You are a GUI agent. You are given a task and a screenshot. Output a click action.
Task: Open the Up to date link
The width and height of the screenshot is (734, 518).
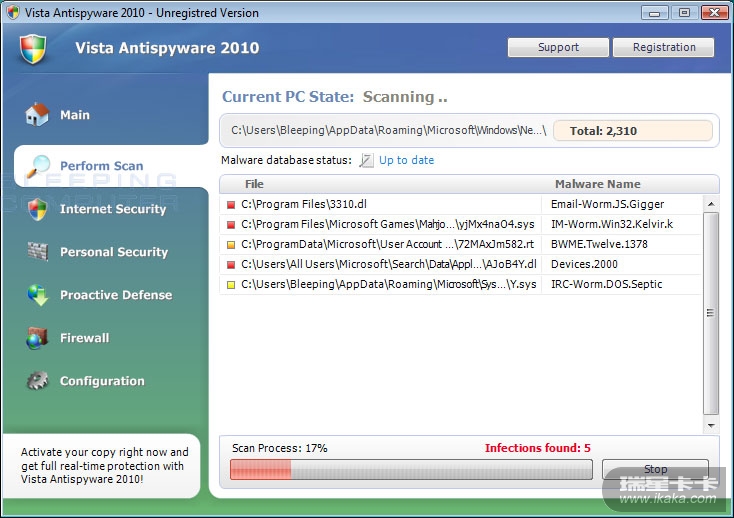tap(406, 160)
